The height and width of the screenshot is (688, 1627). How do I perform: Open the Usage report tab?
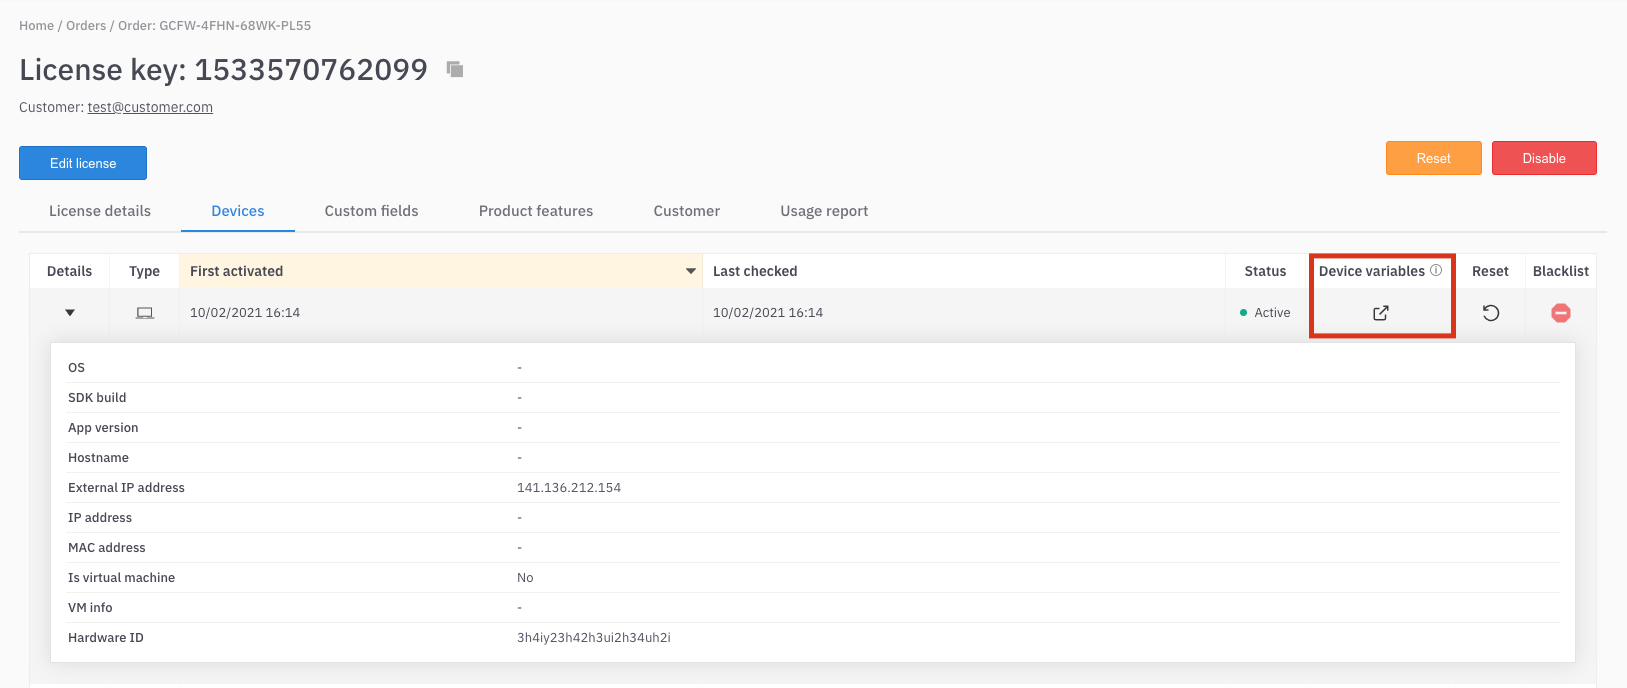pyautogui.click(x=824, y=211)
